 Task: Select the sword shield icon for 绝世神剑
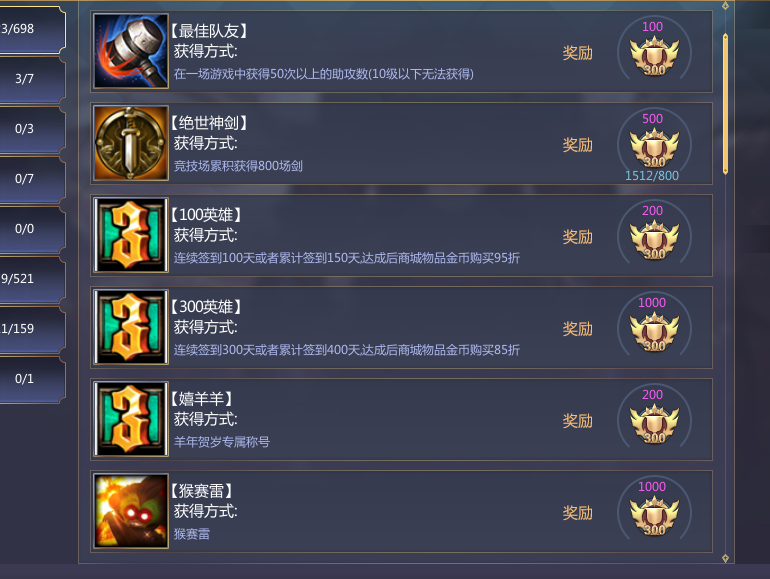131,143
